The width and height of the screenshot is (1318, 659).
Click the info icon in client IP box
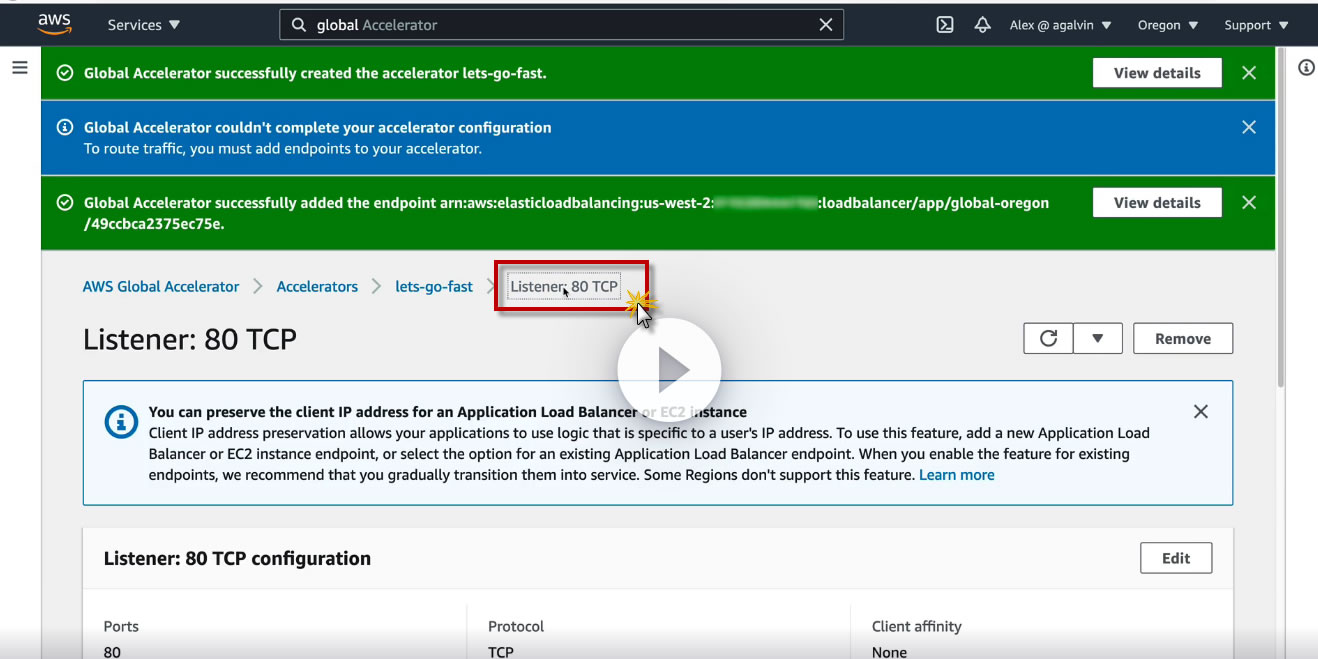(x=121, y=421)
